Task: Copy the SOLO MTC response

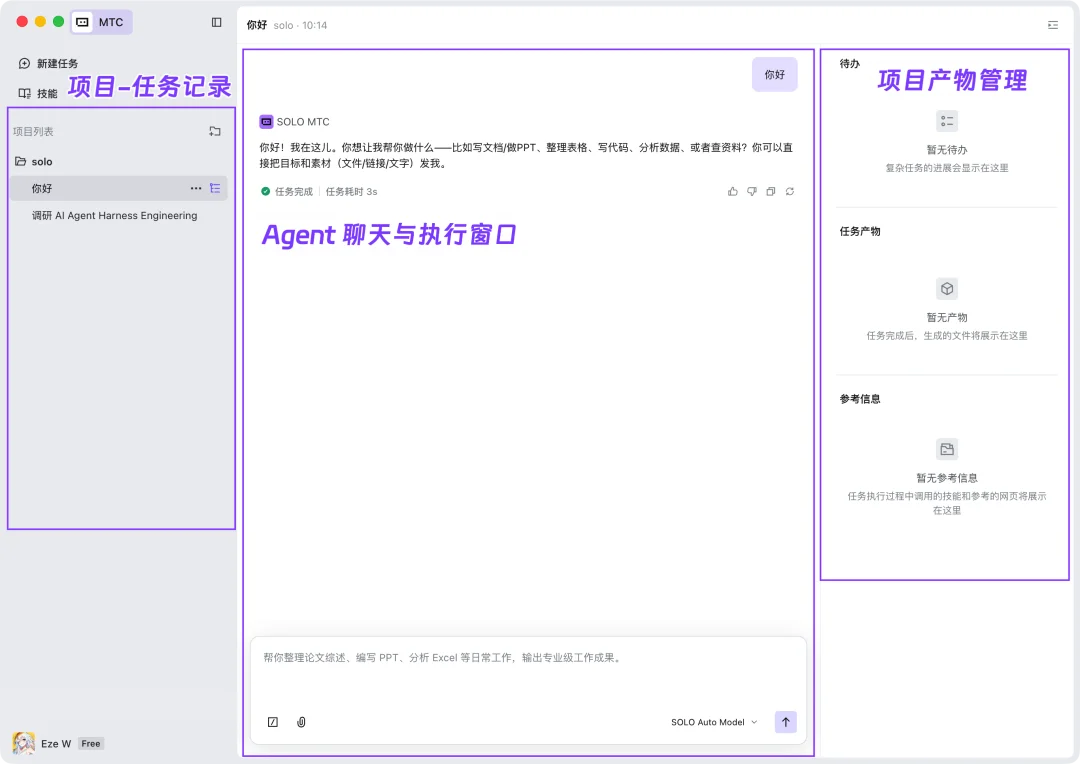Action: click(771, 191)
